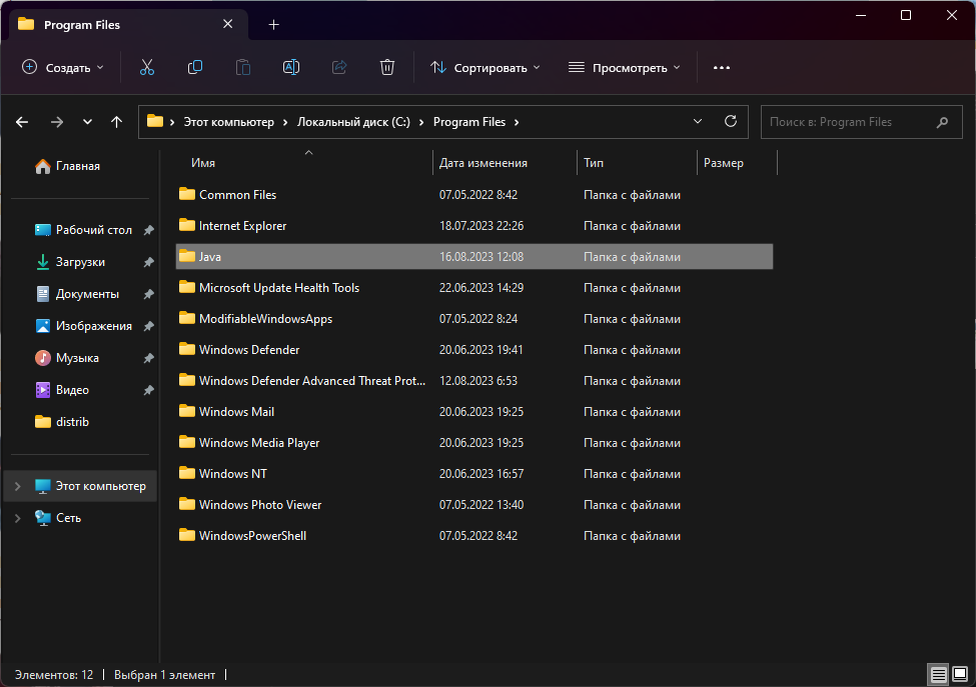Screen dimensions: 976x687
Task: Open Сортировать sort dropdown
Action: point(485,67)
